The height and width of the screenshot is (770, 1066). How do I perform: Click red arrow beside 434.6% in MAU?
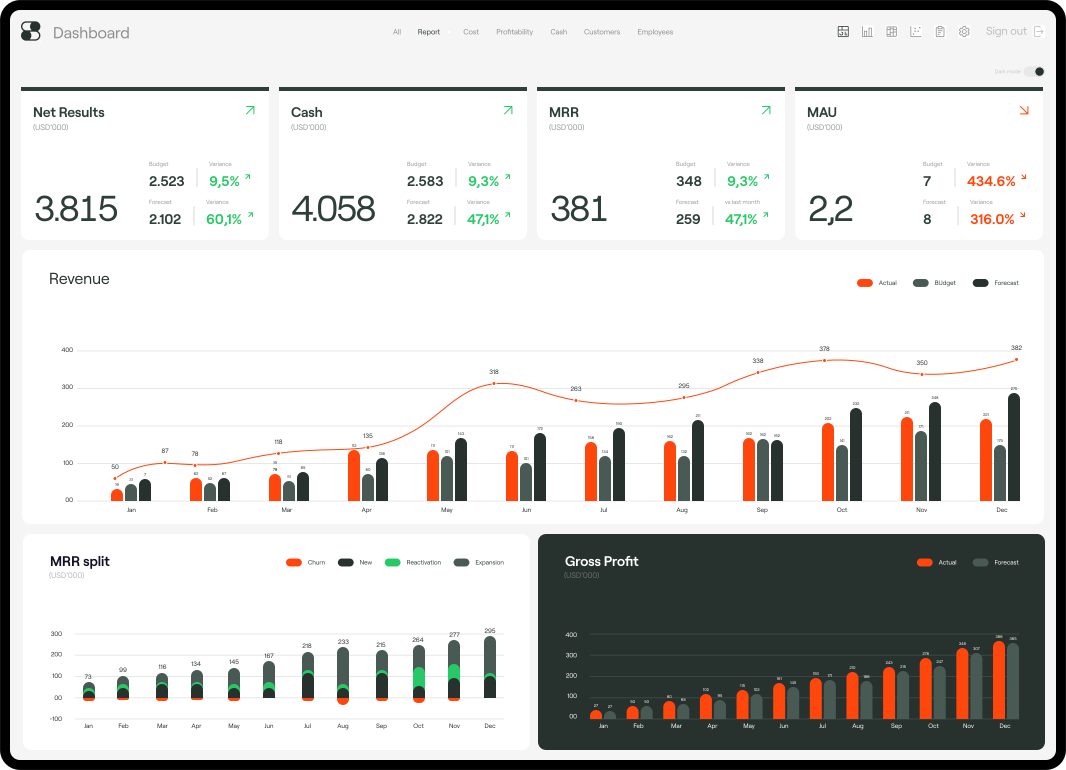1023,178
